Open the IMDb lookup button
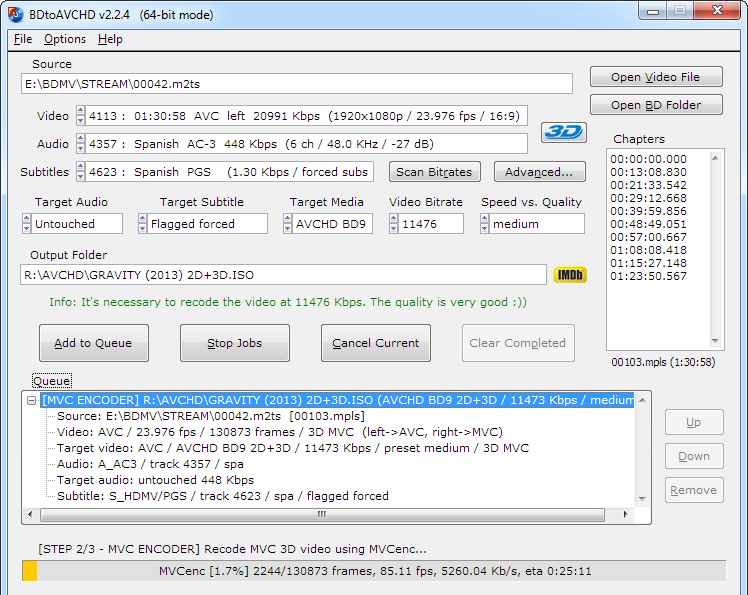The height and width of the screenshot is (595, 748). 570,275
